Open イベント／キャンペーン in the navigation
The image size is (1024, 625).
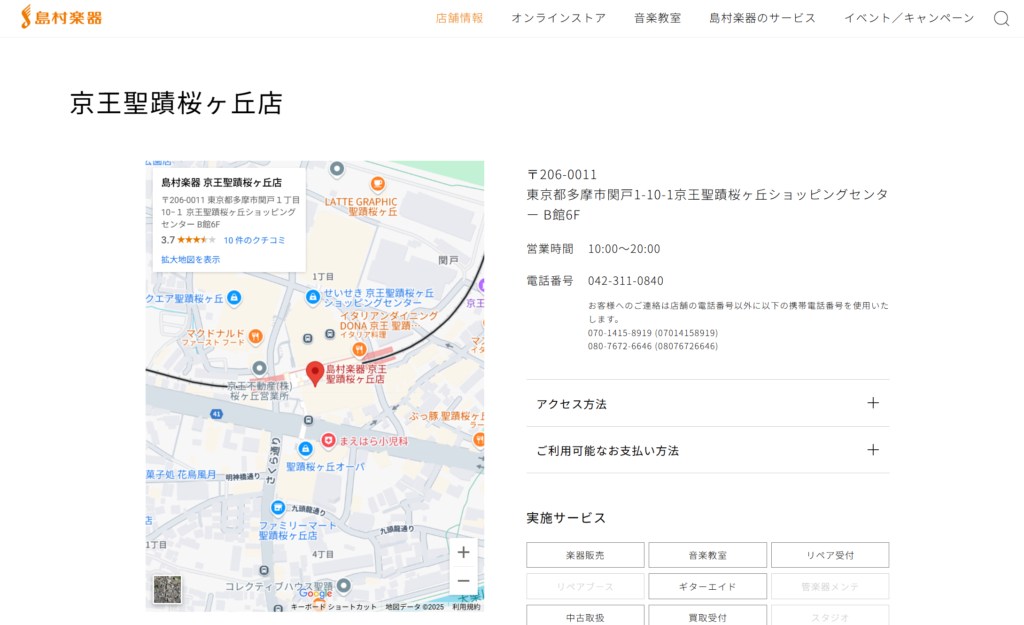(909, 18)
